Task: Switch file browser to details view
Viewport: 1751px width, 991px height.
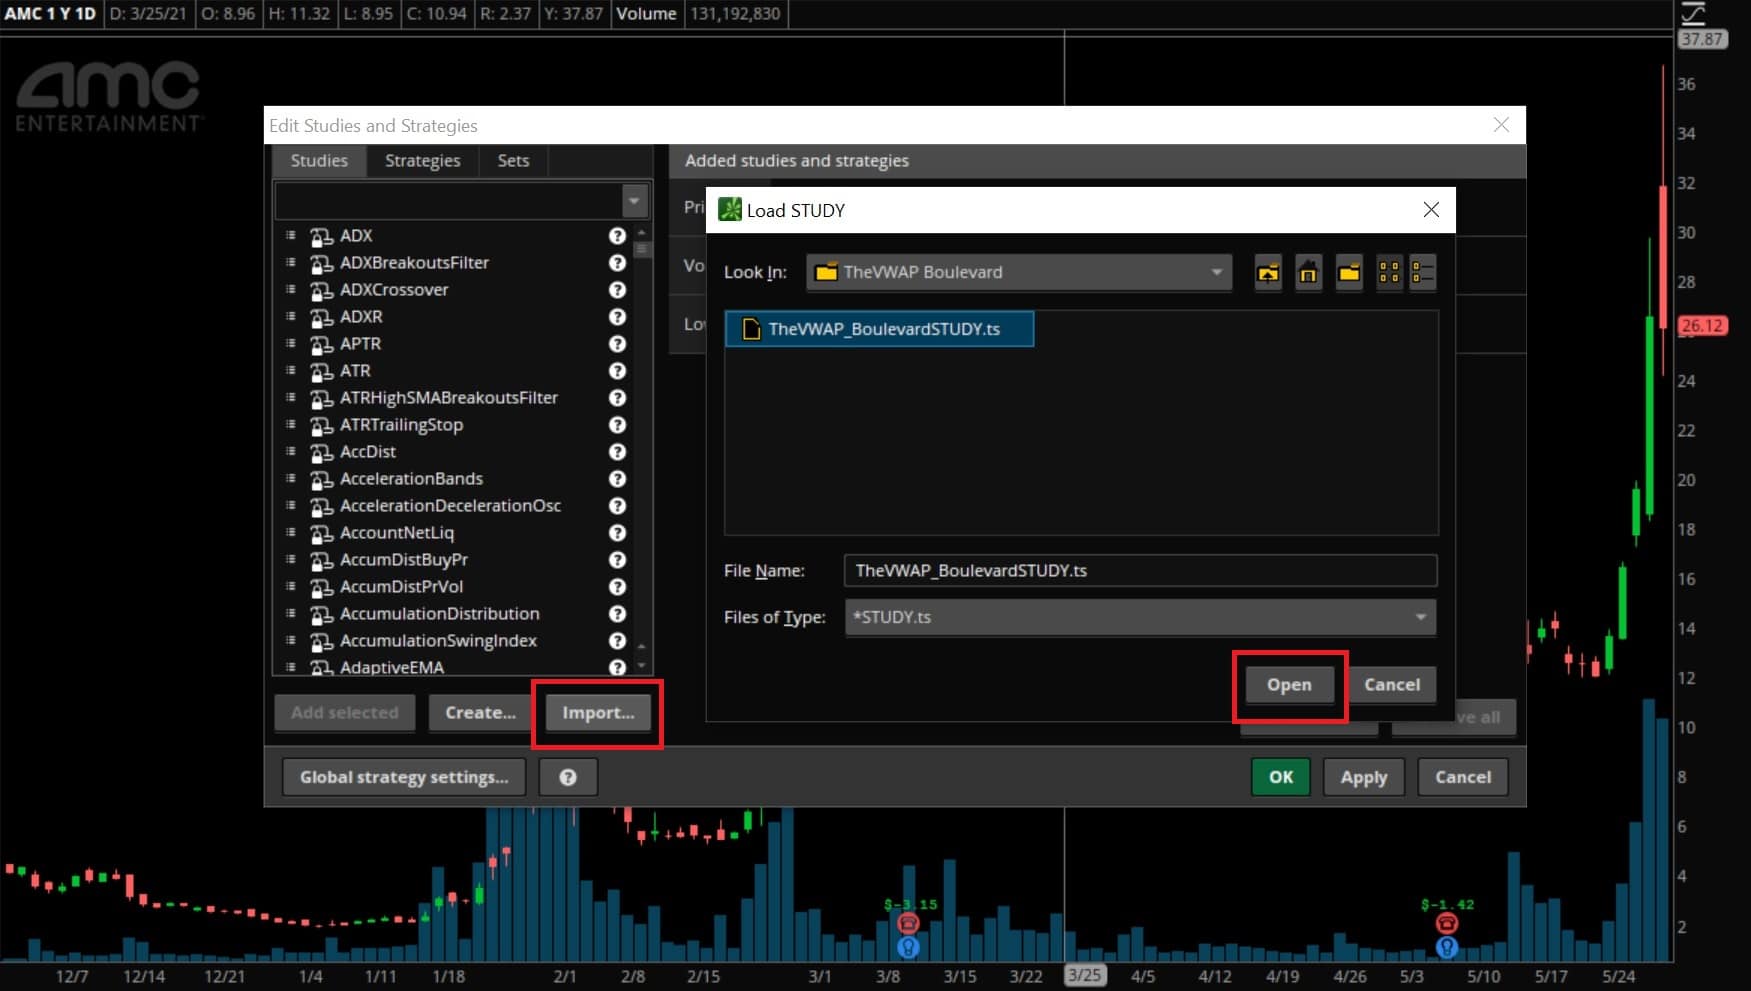Action: pyautogui.click(x=1423, y=272)
